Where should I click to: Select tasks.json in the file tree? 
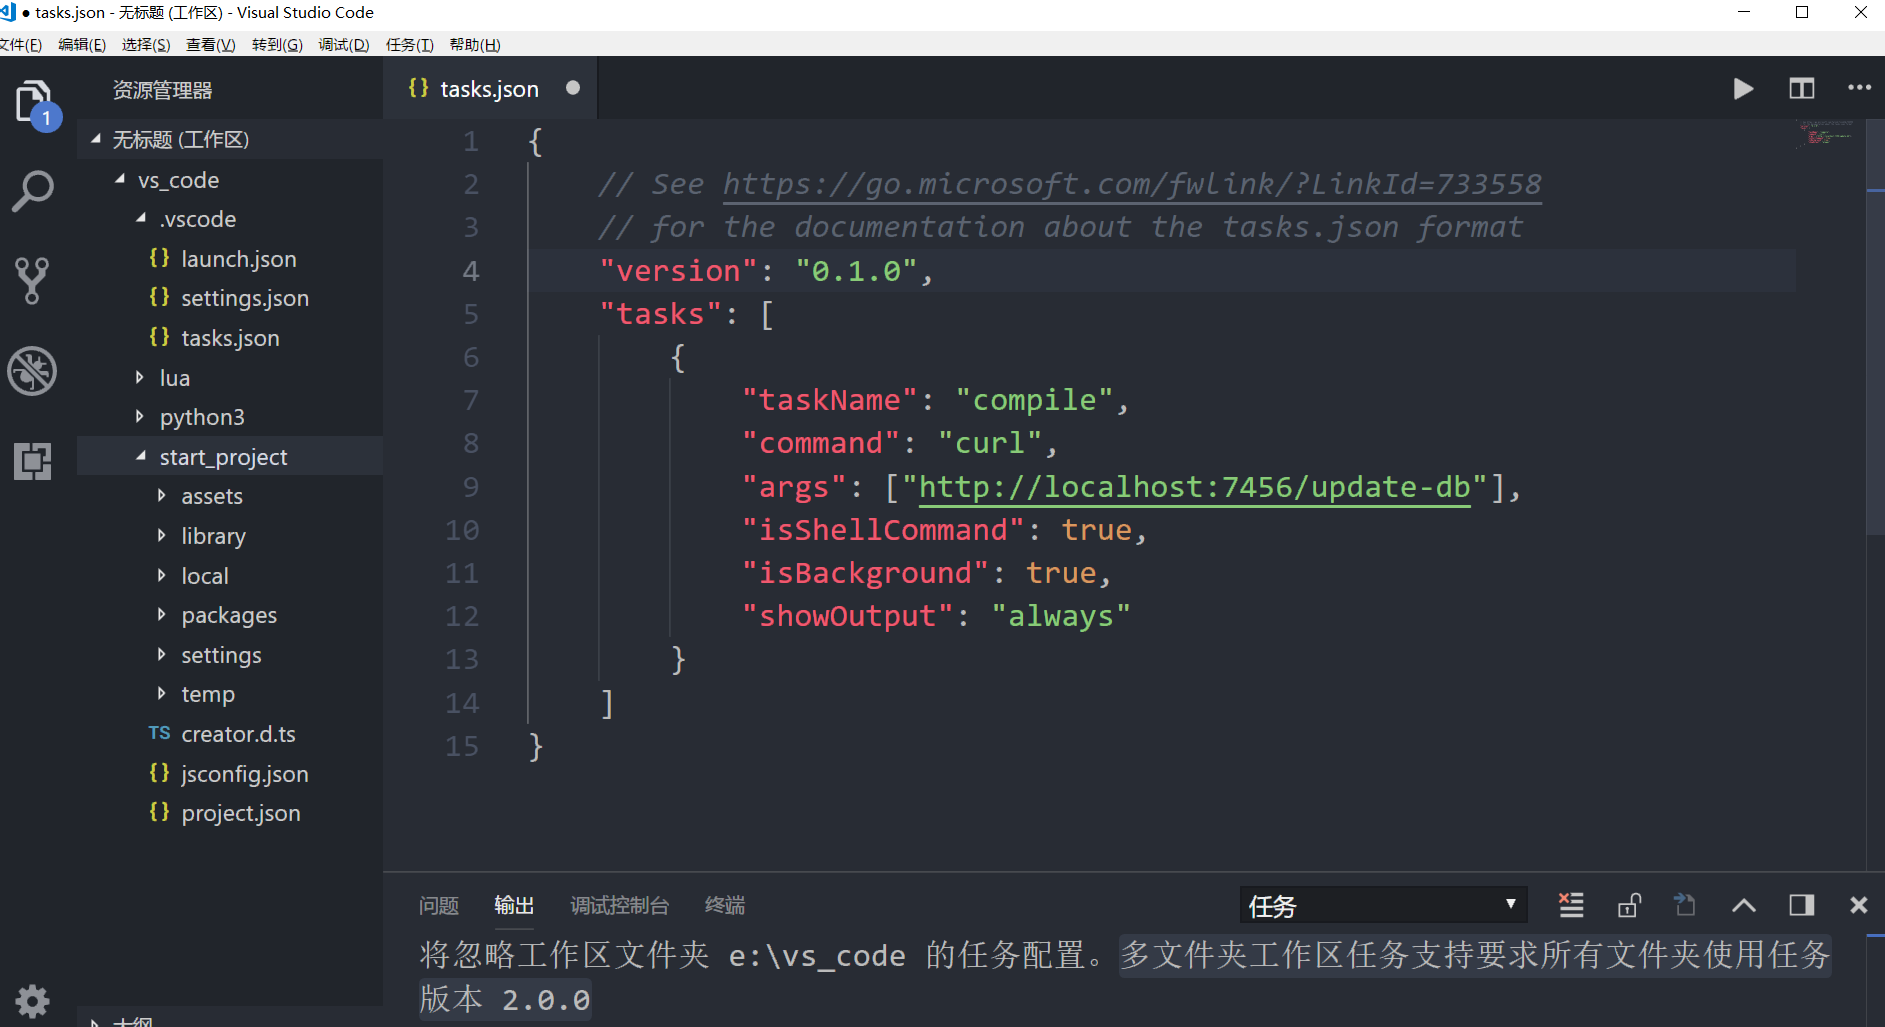pyautogui.click(x=230, y=338)
